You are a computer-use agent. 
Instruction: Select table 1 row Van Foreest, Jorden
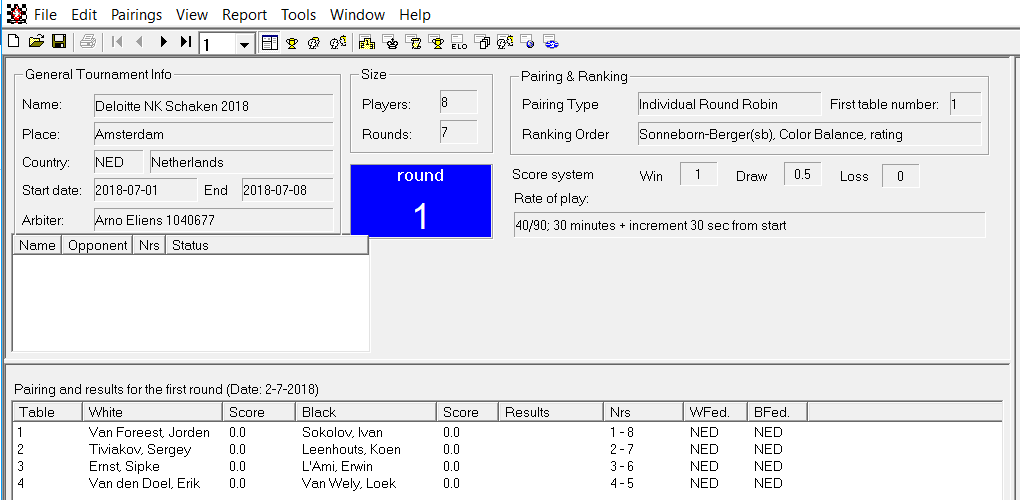click(149, 432)
